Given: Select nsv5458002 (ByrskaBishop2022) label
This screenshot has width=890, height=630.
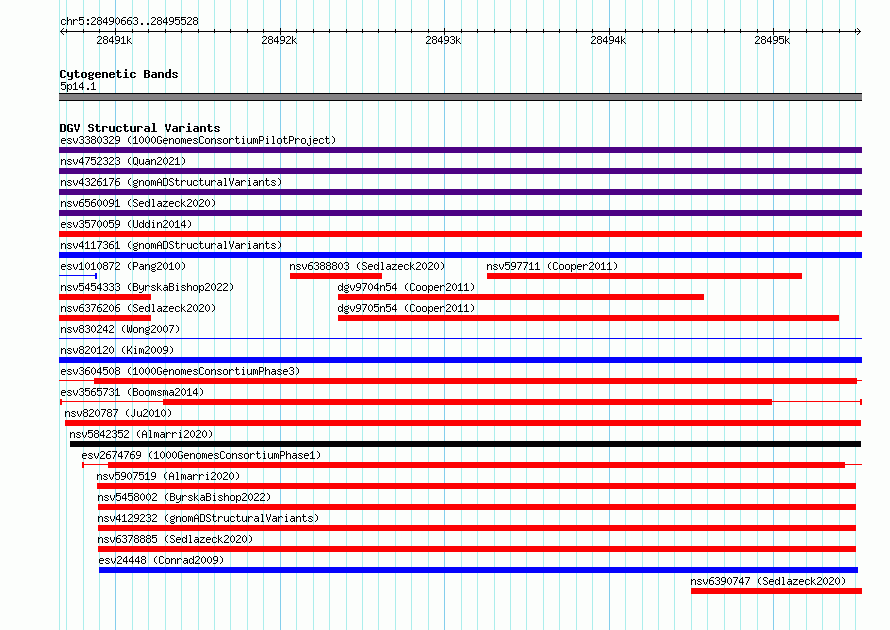Looking at the screenshot, I should (184, 497).
